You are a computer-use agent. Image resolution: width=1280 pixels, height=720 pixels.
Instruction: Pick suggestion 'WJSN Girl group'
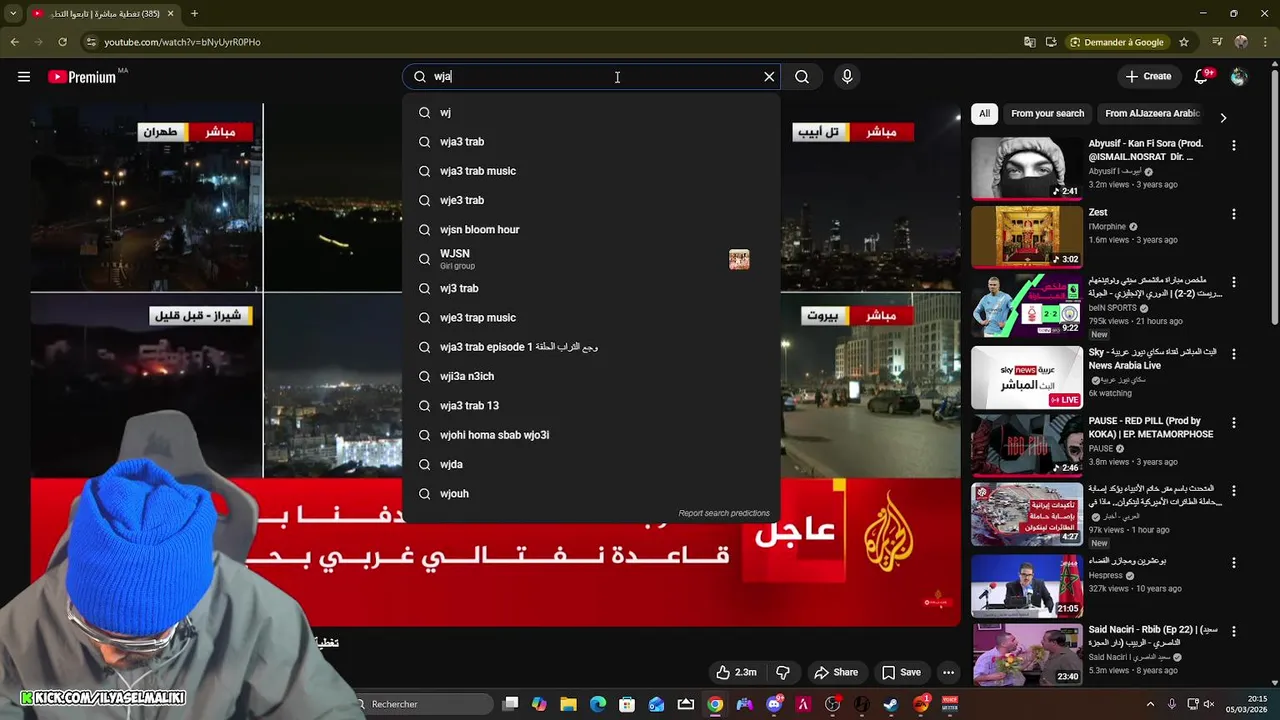point(591,259)
